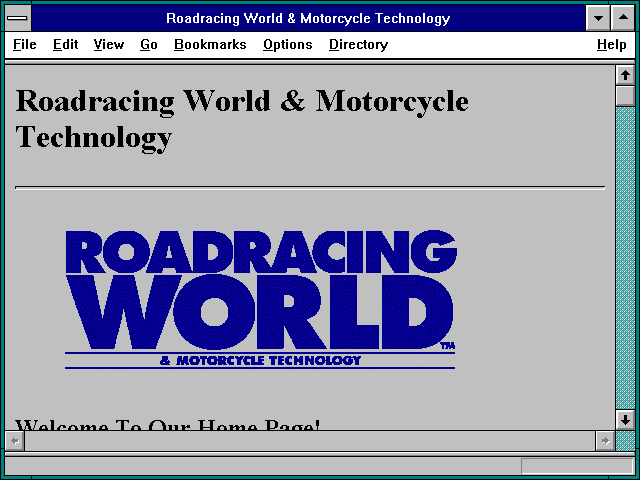
Task: Open the window control menu box
Action: (18, 18)
